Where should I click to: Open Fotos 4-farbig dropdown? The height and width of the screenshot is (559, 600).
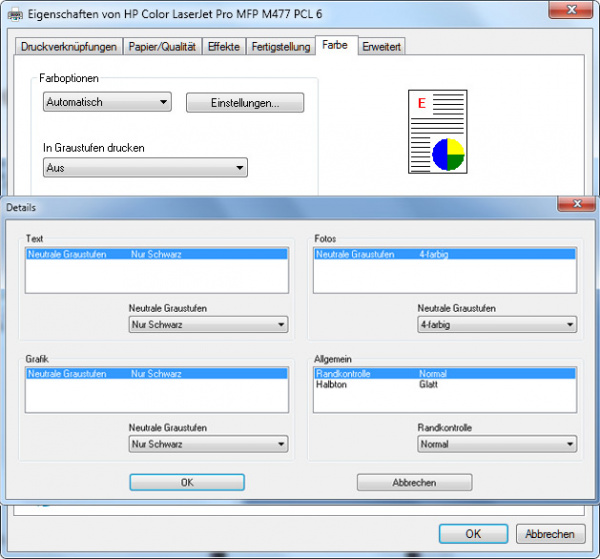497,325
